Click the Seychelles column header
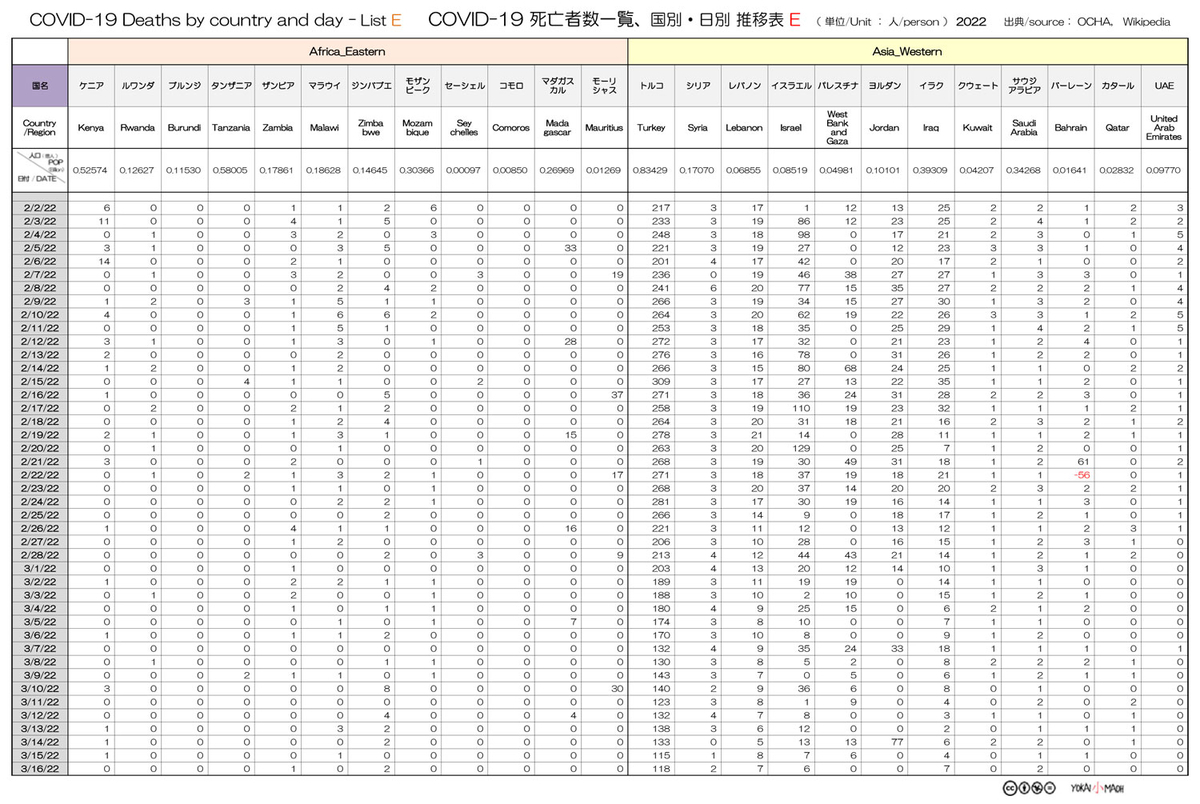The height and width of the screenshot is (804, 1200). 464,128
